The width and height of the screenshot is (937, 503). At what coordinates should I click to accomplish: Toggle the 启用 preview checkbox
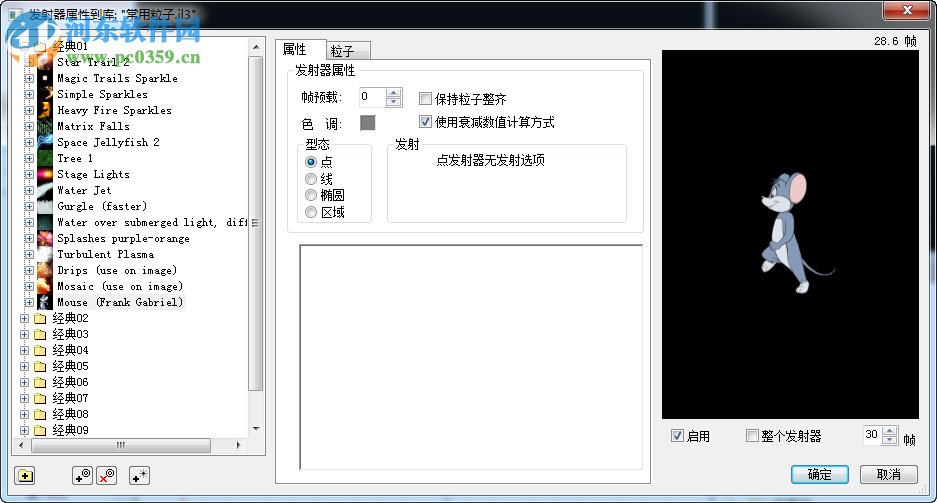[x=677, y=435]
